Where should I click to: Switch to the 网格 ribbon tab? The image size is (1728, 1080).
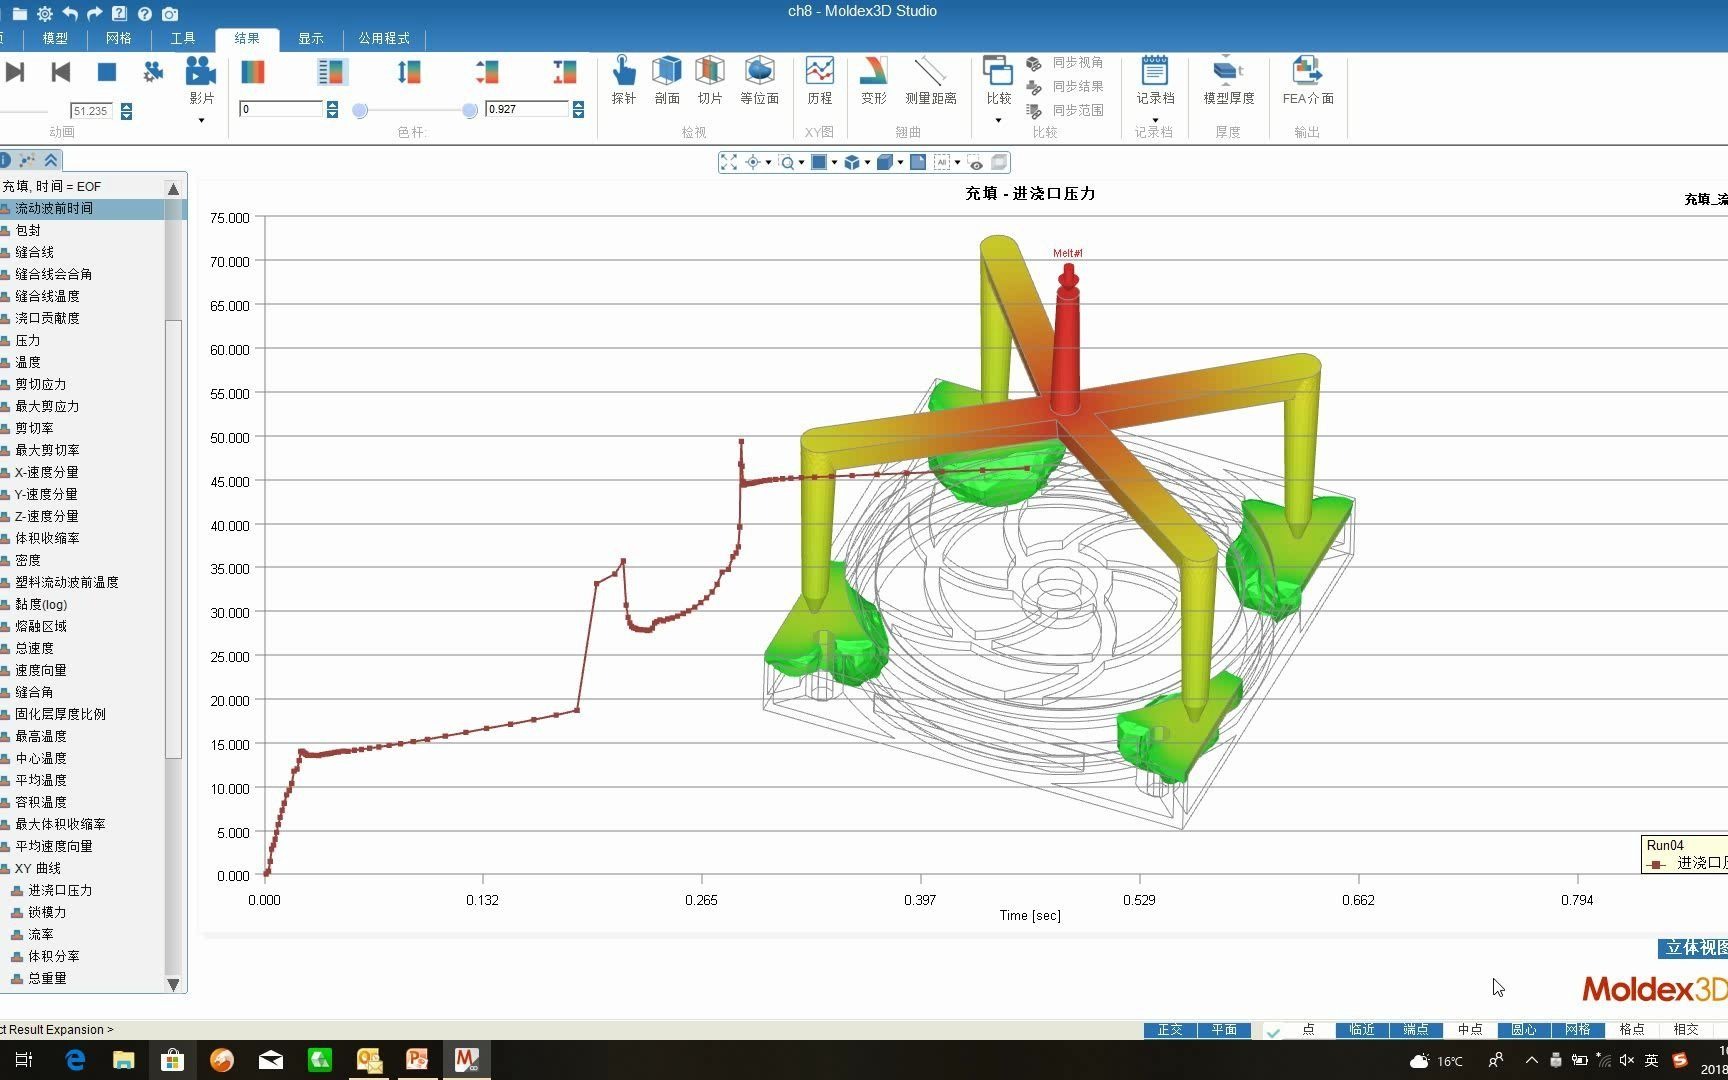(119, 38)
